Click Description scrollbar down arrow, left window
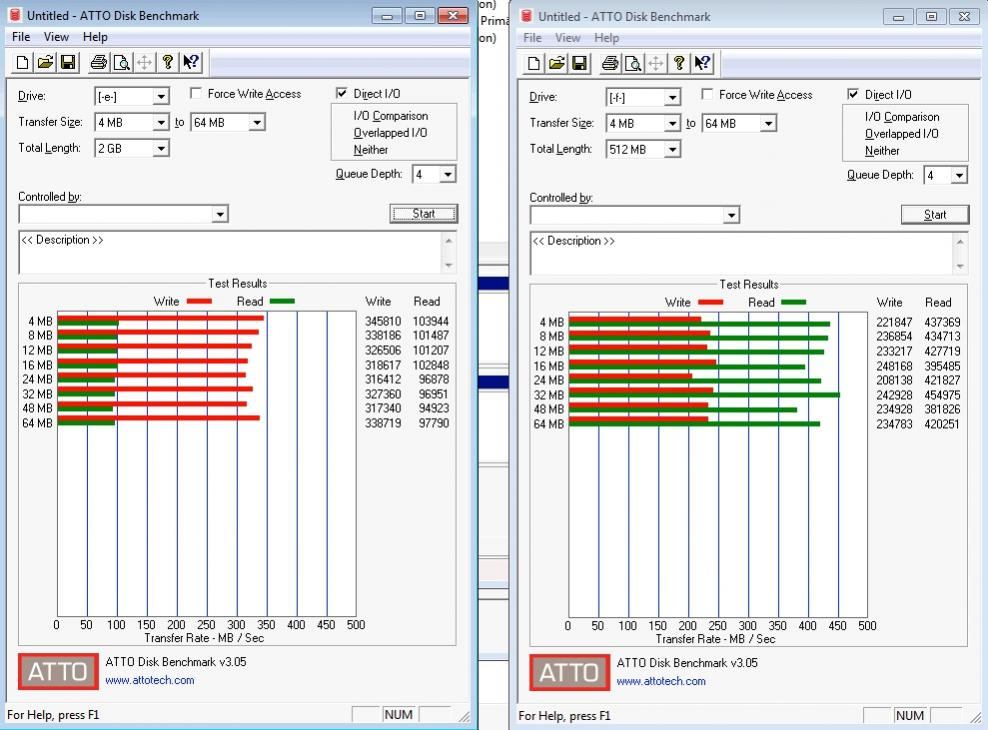The width and height of the screenshot is (988, 730). 449,265
